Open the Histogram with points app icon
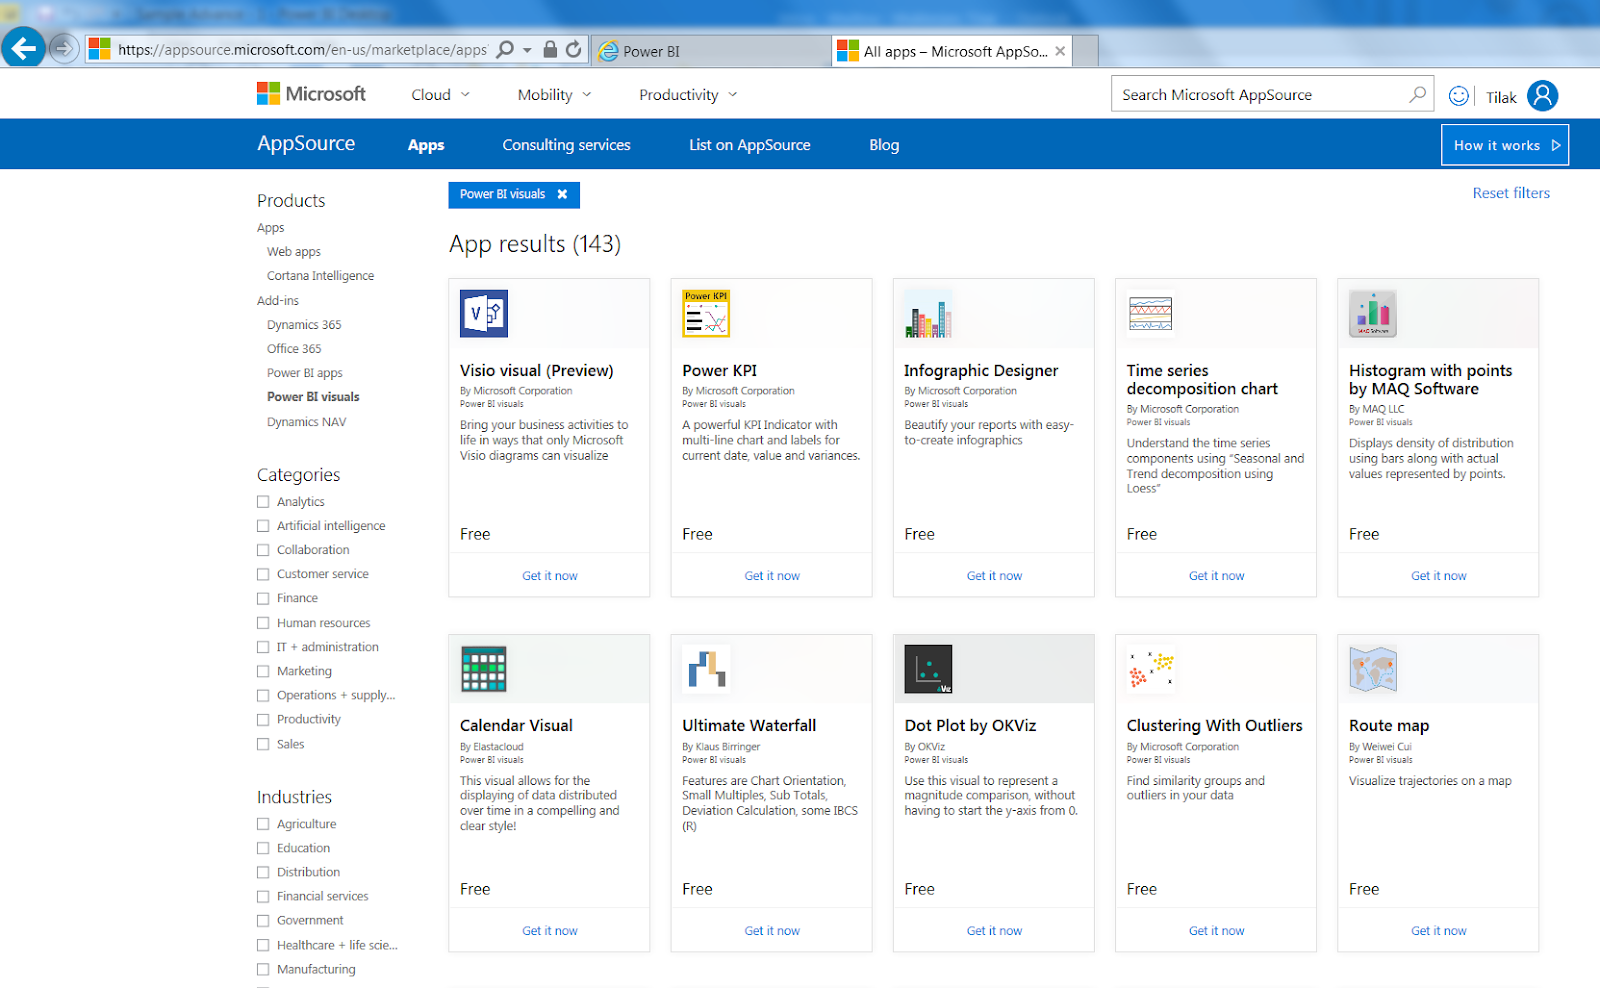Image resolution: width=1600 pixels, height=988 pixels. [1373, 313]
